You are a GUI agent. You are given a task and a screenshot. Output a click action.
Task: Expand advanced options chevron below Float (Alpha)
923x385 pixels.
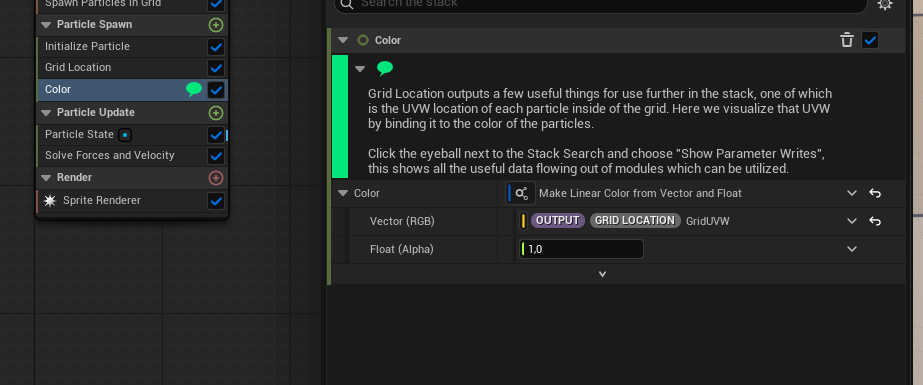602,274
